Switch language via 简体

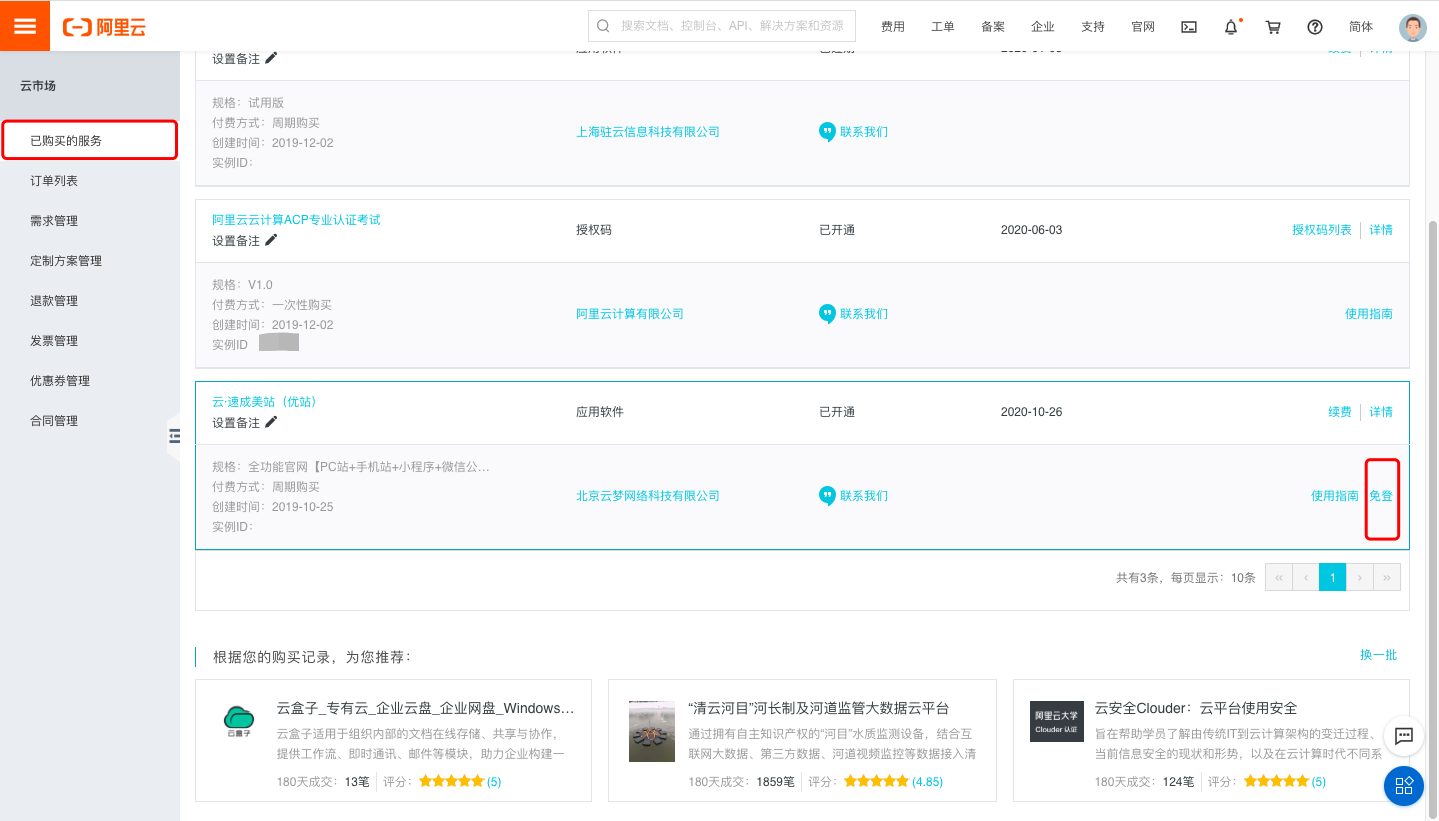point(1361,27)
